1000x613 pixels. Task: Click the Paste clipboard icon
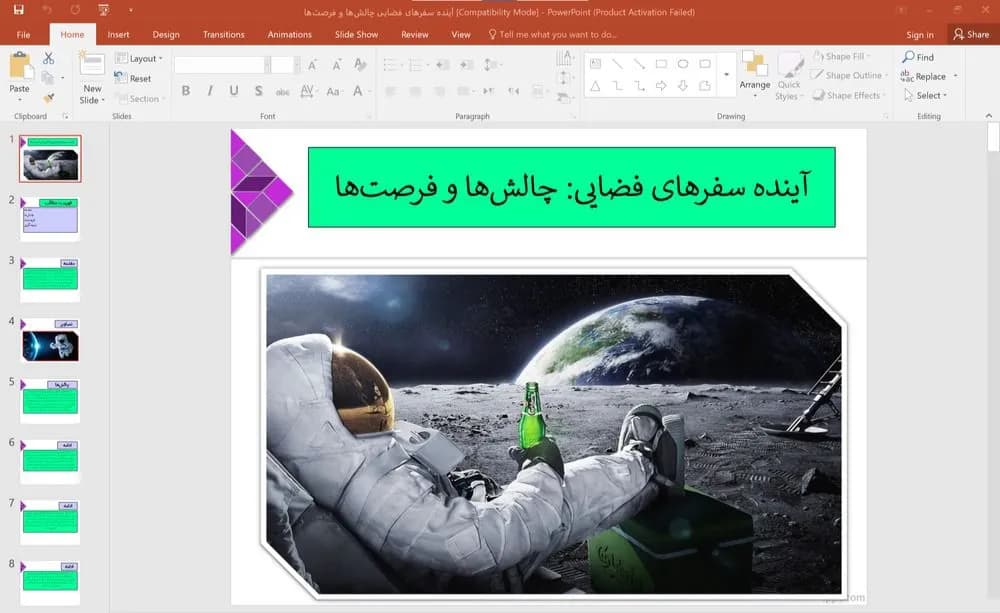pos(20,66)
